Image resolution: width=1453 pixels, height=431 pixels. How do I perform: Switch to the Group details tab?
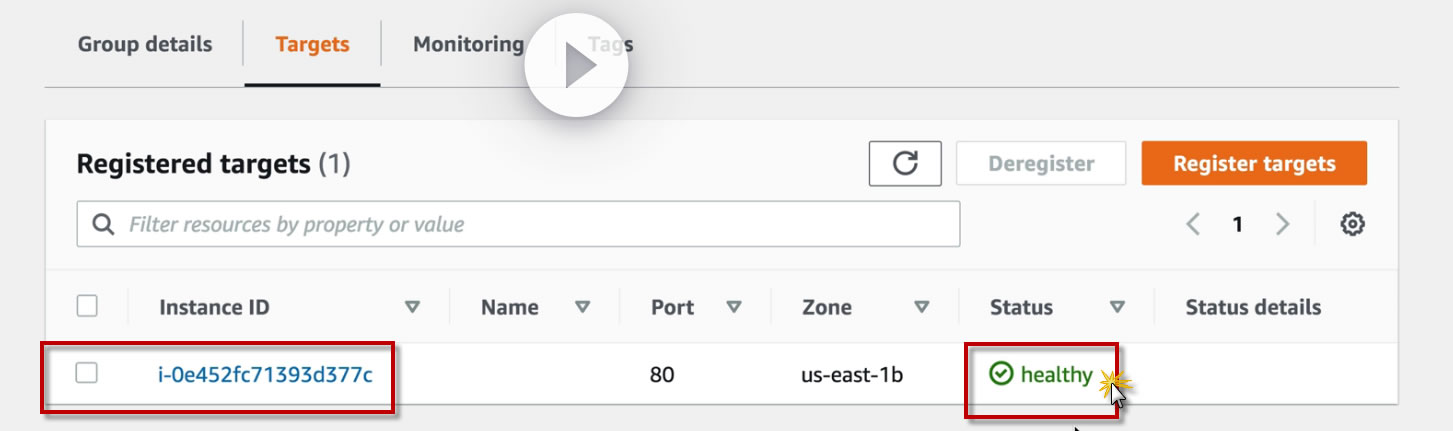pyautogui.click(x=145, y=45)
